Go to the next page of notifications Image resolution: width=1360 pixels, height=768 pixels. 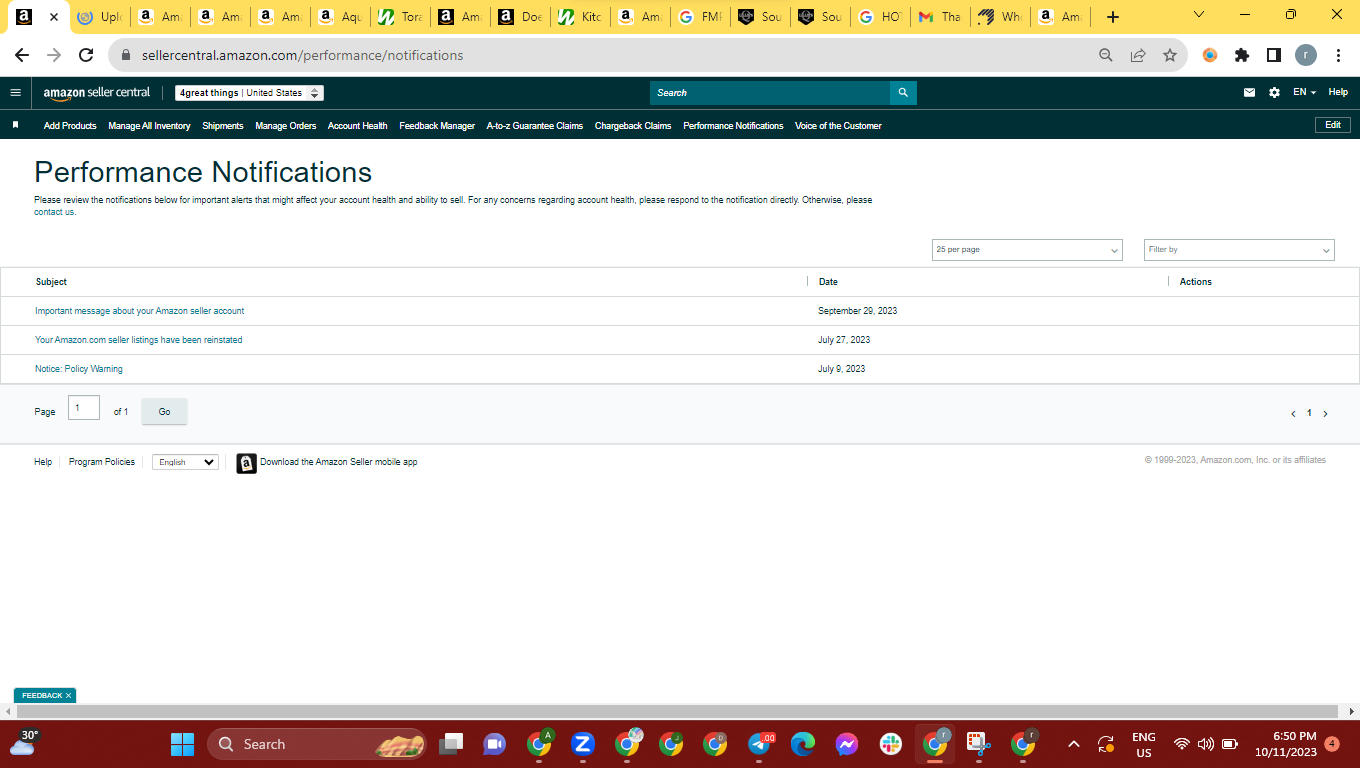1326,413
